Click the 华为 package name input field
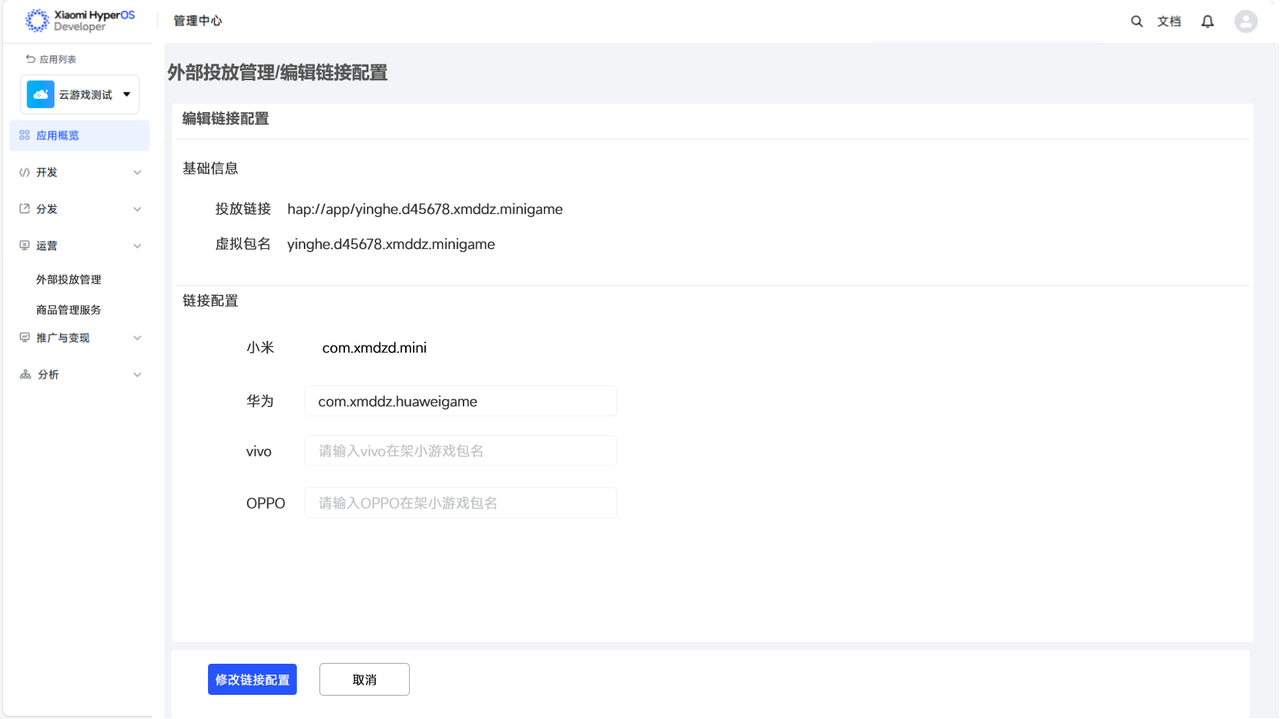 [460, 401]
